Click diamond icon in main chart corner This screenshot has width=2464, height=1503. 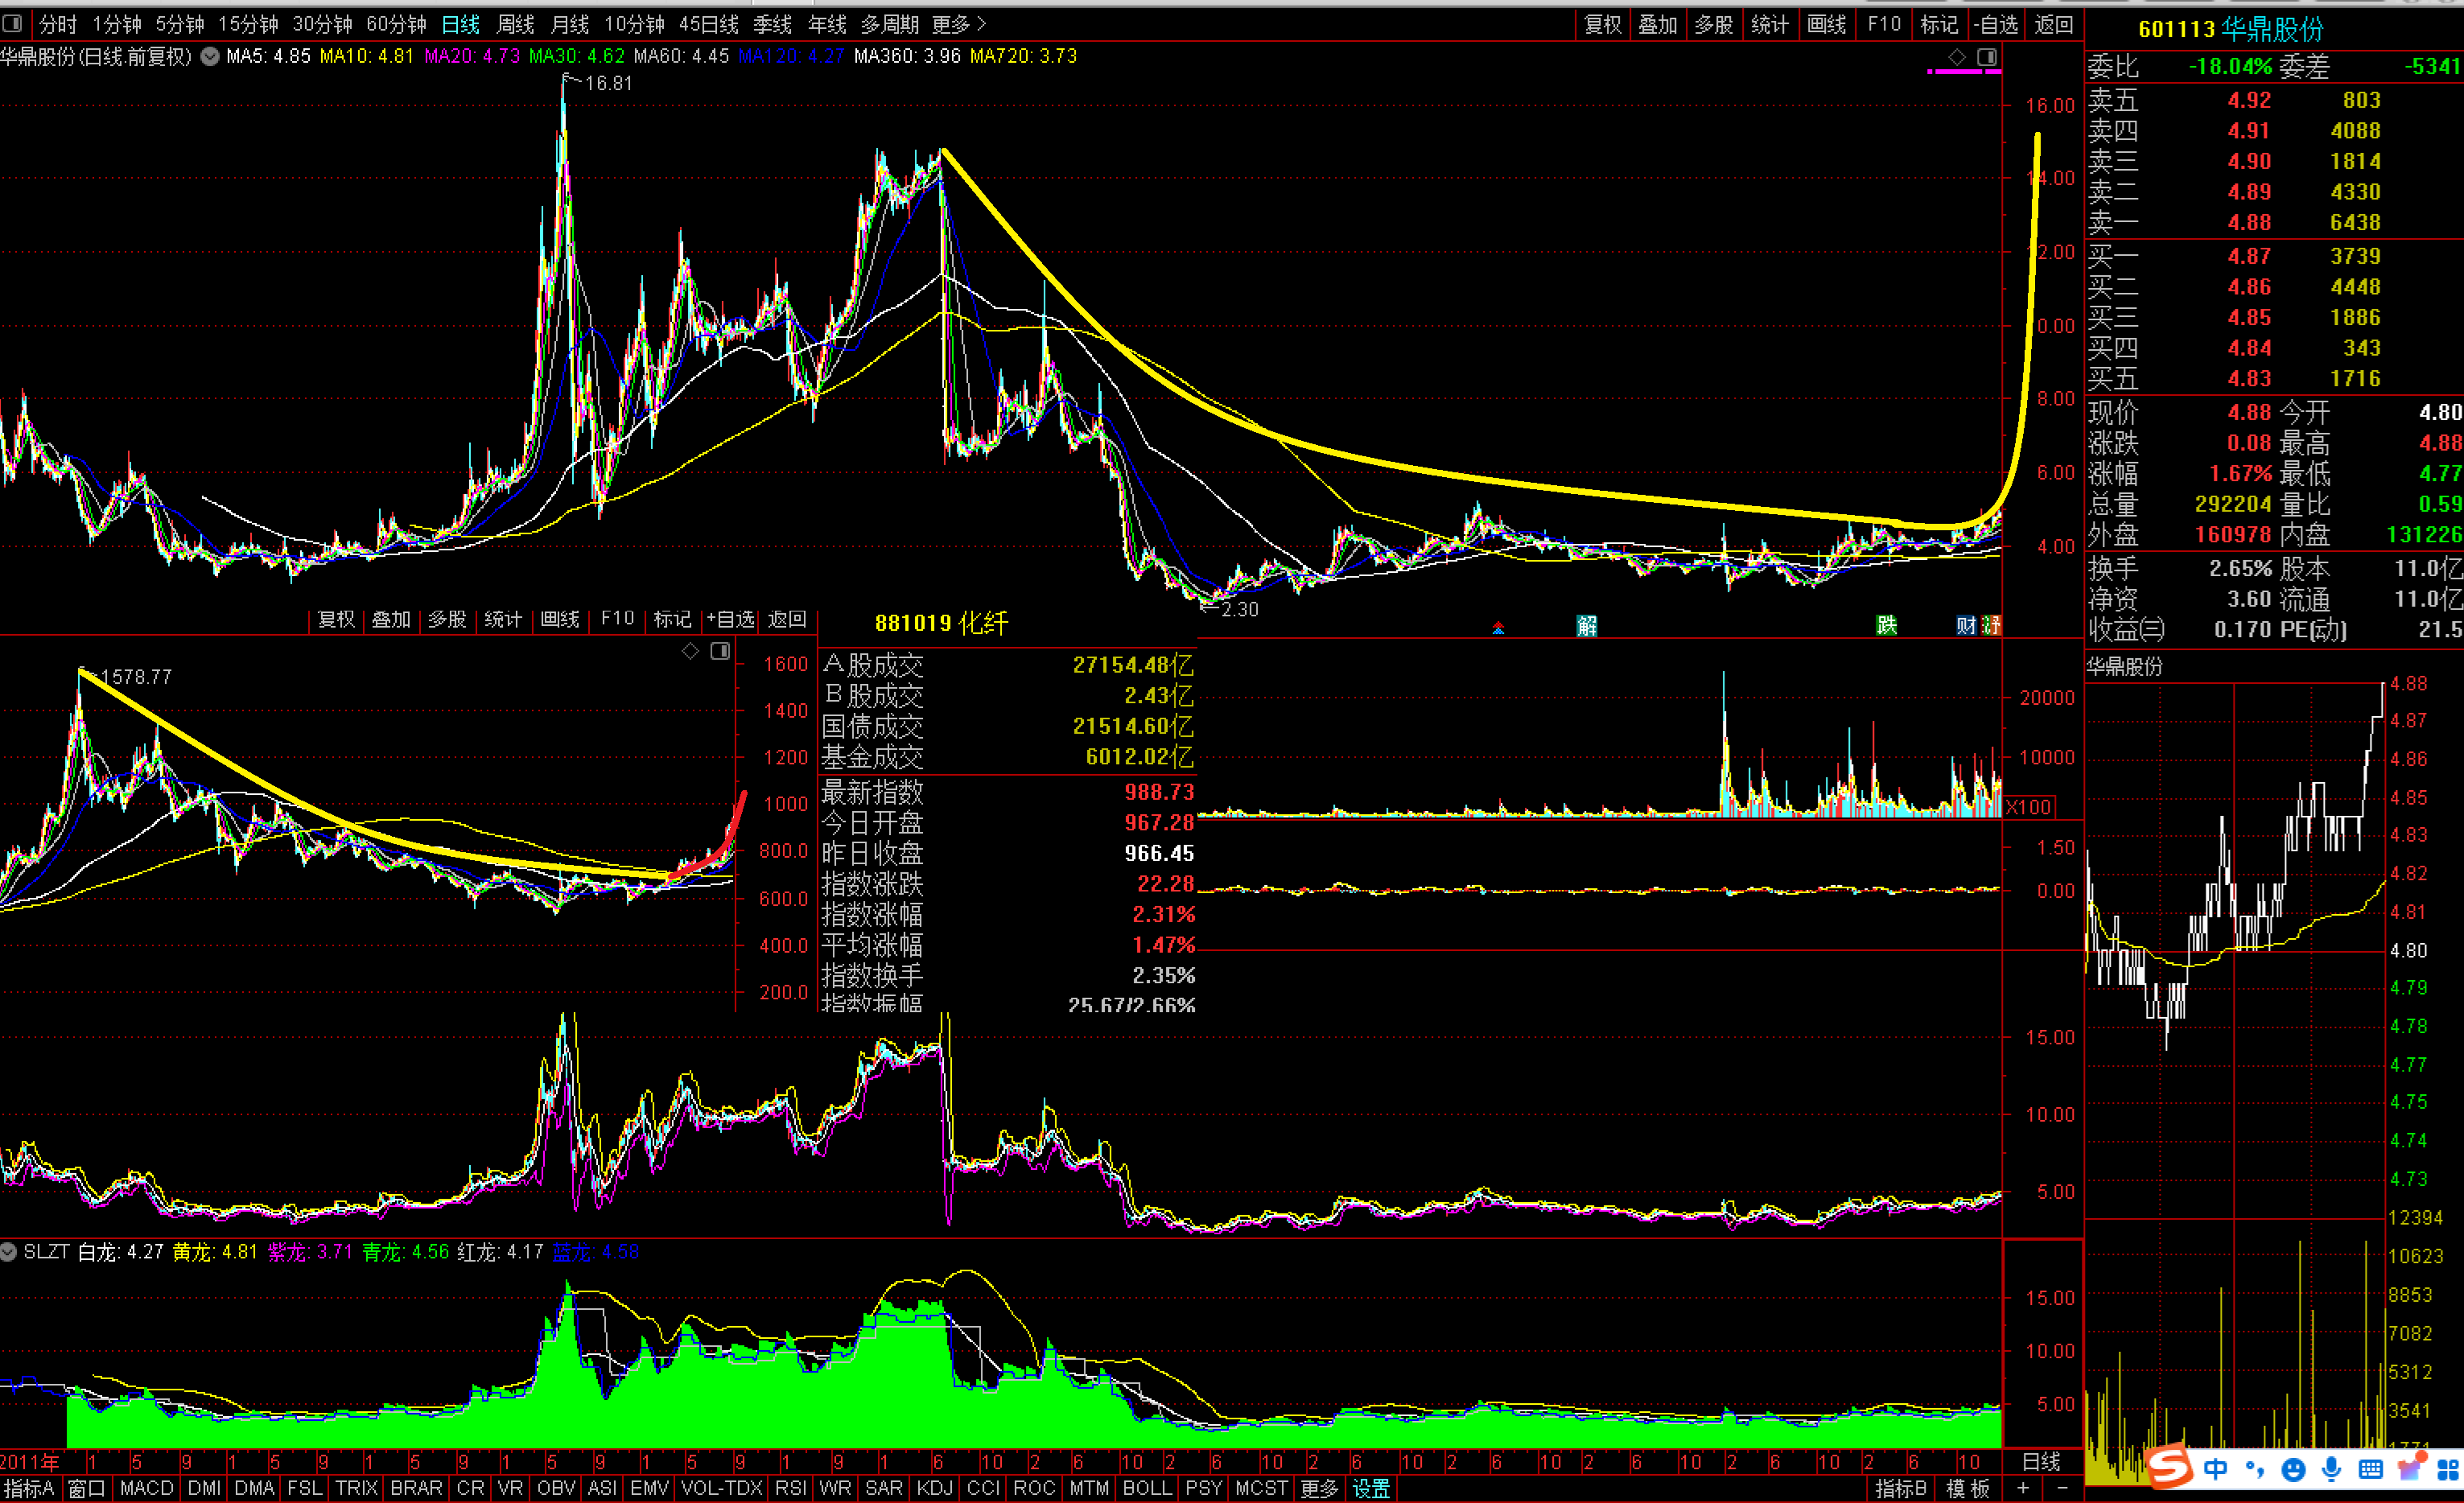1957,57
